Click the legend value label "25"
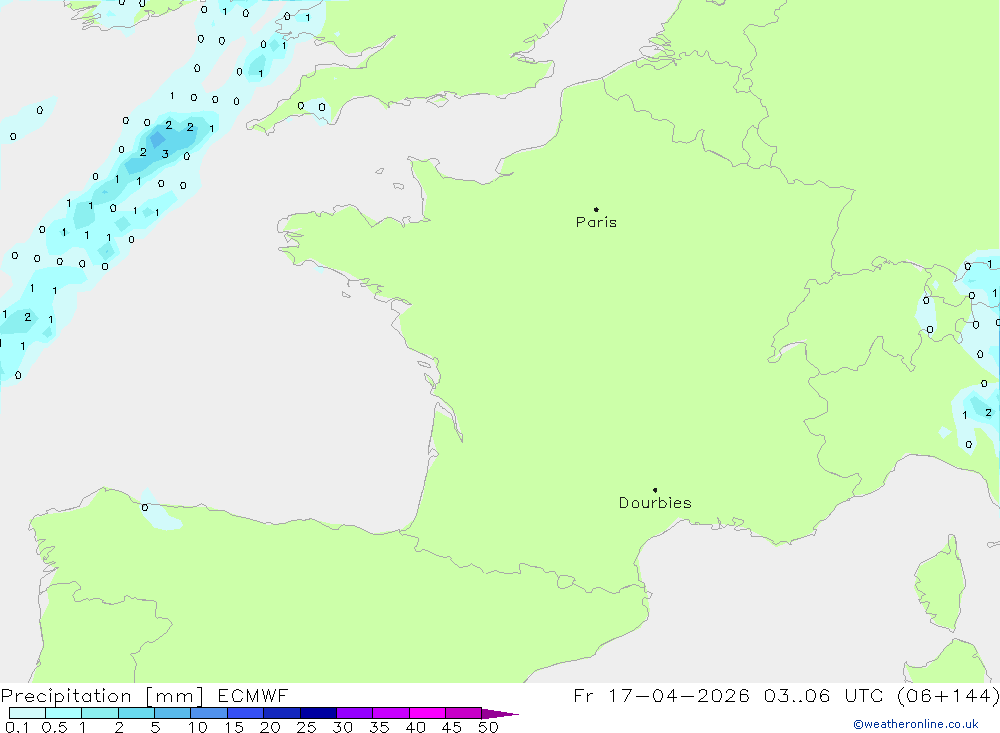 [x=307, y=727]
